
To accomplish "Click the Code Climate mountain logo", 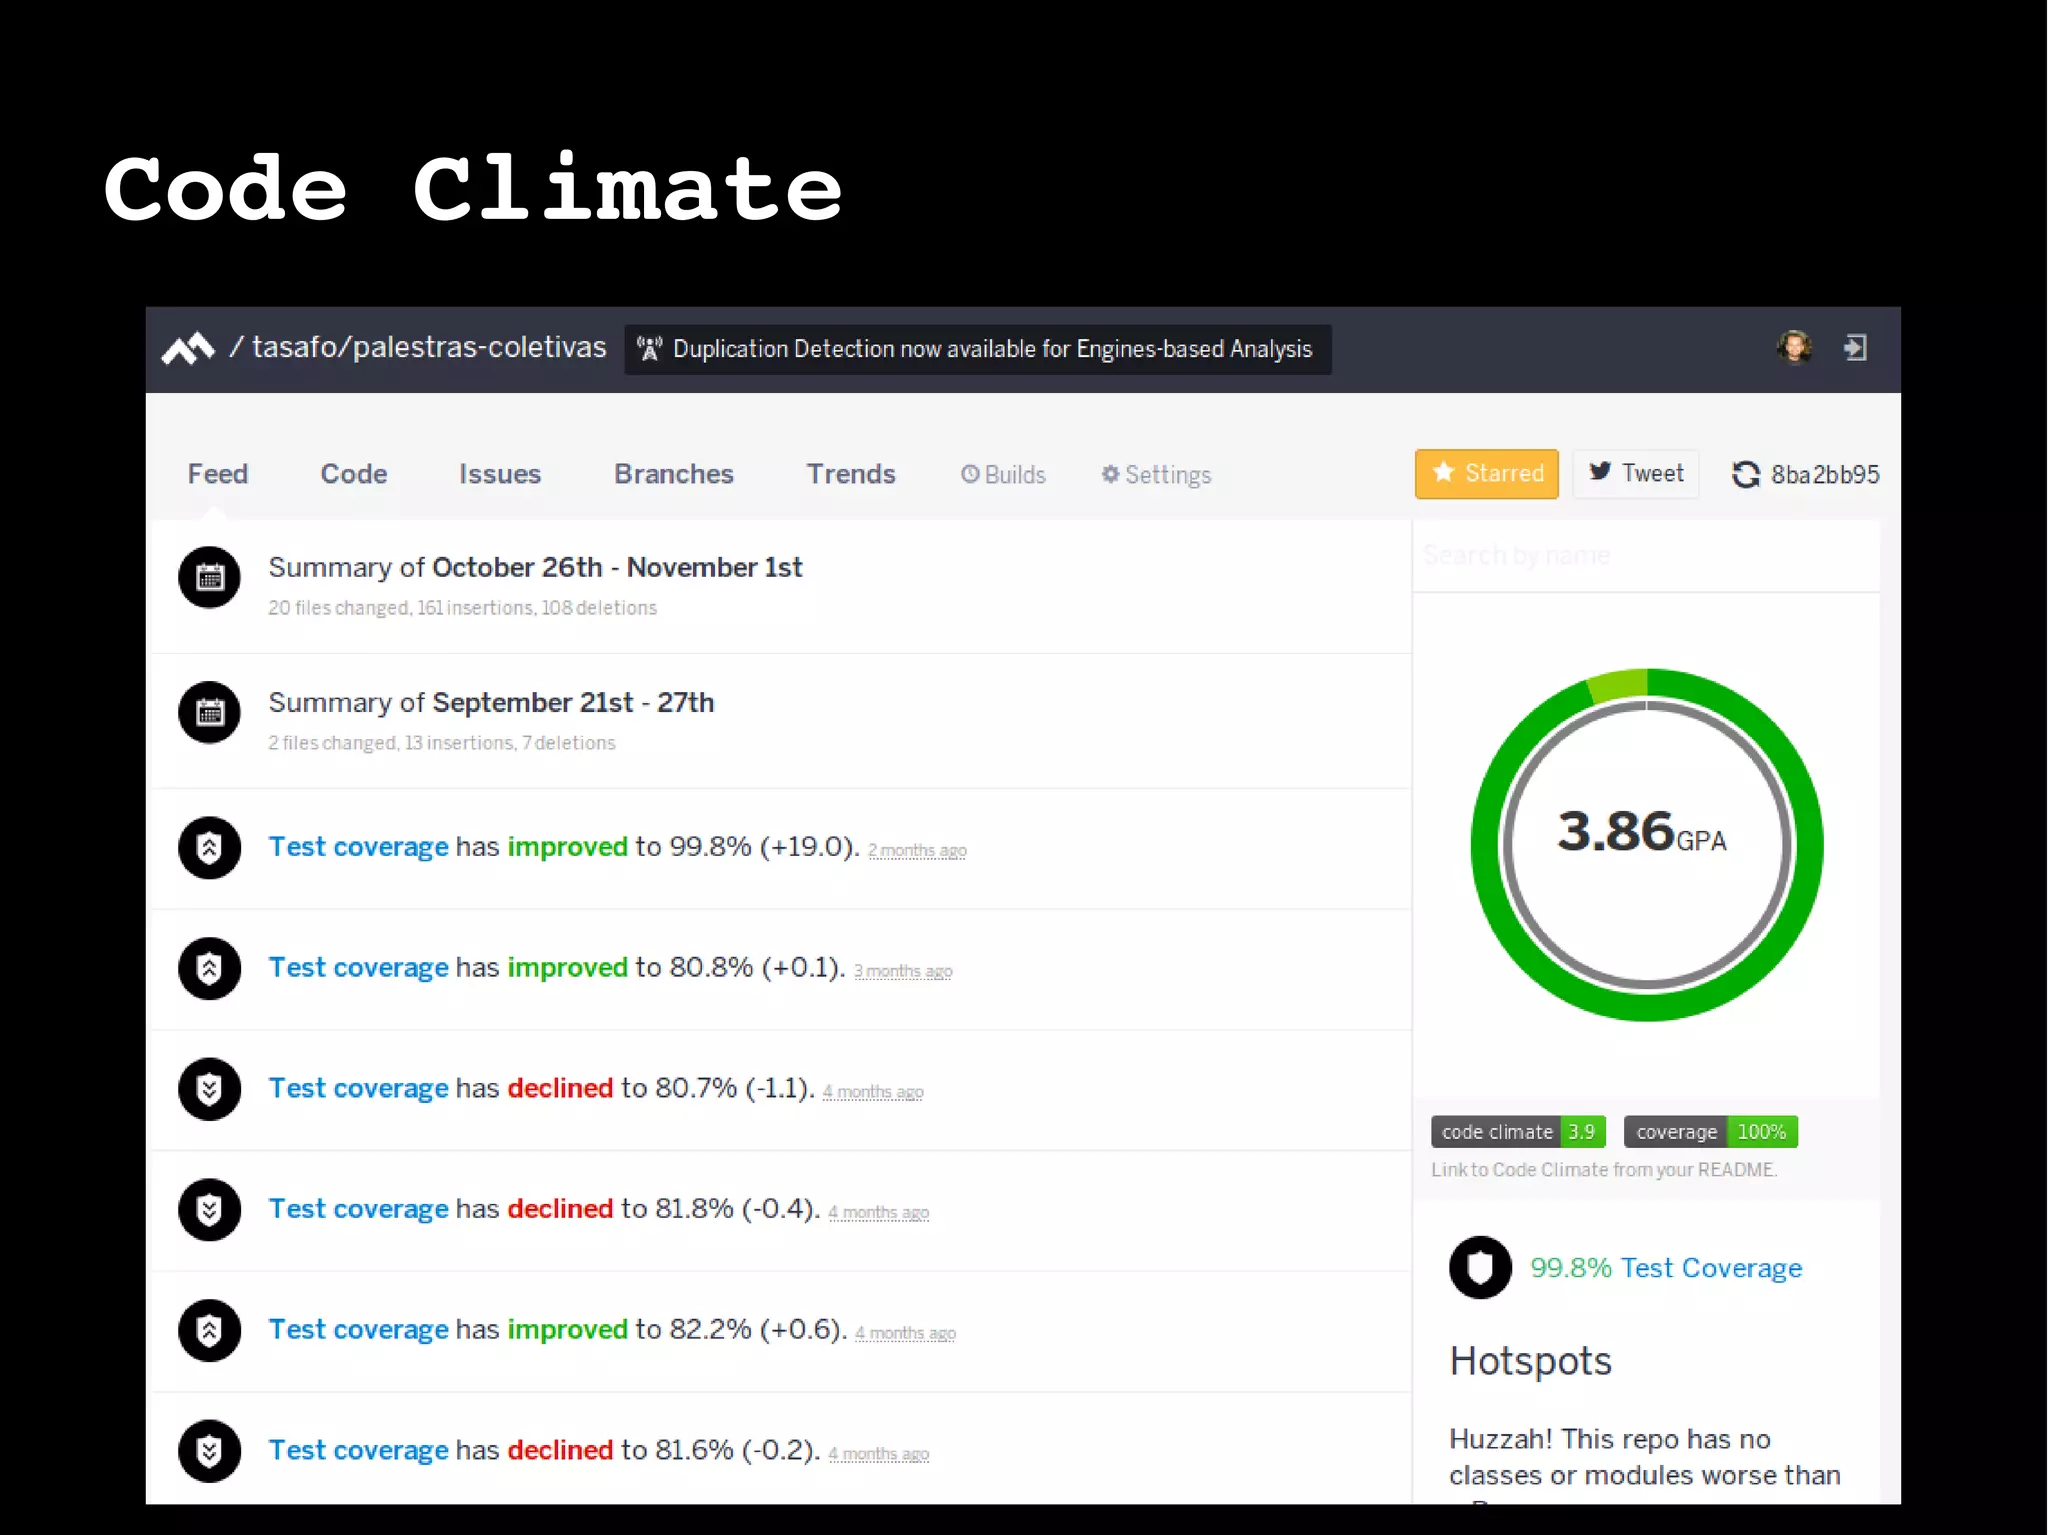I will coord(188,349).
